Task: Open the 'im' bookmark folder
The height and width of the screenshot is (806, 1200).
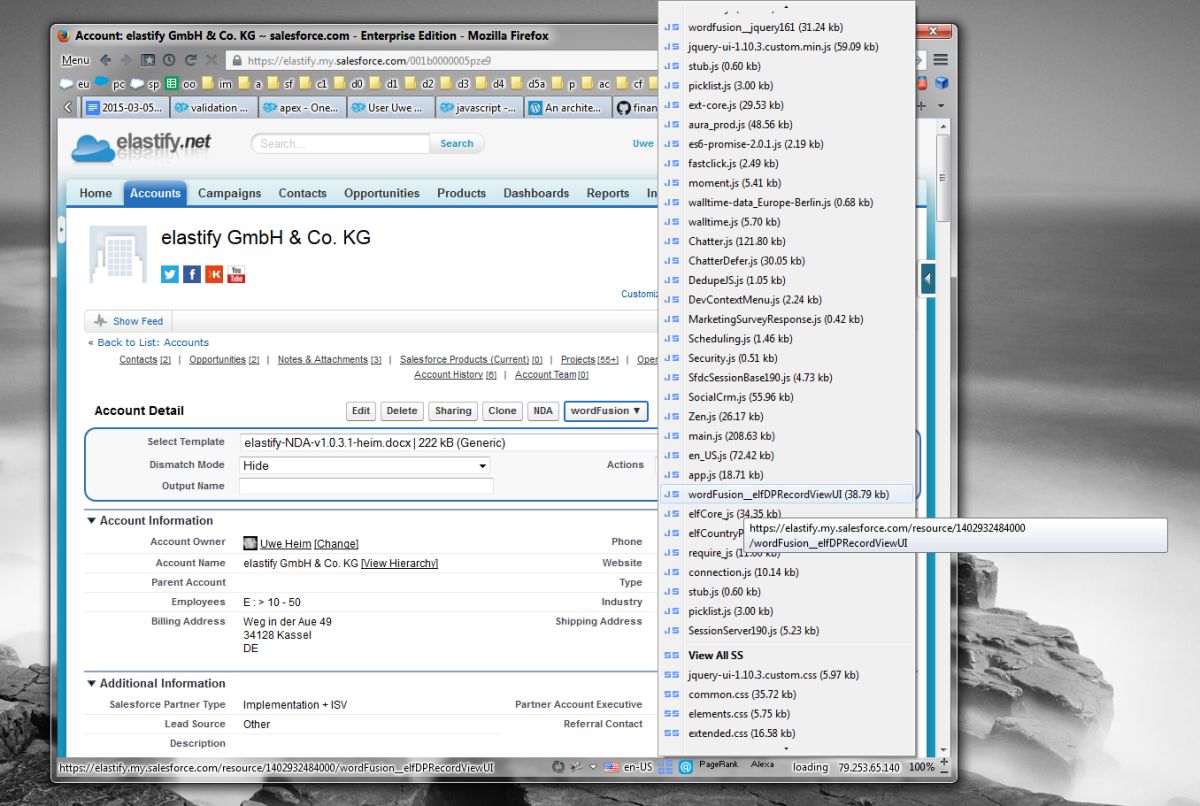Action: pos(217,84)
